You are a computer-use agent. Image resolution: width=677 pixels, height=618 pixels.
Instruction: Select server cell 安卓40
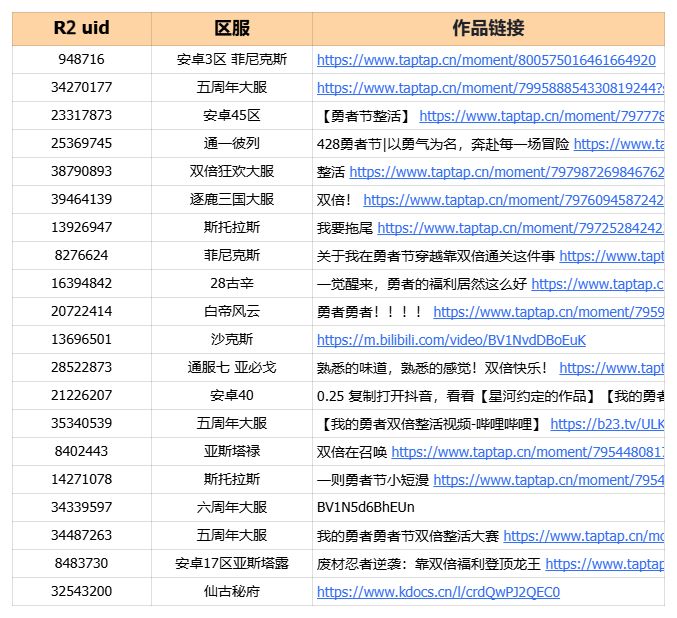click(232, 396)
